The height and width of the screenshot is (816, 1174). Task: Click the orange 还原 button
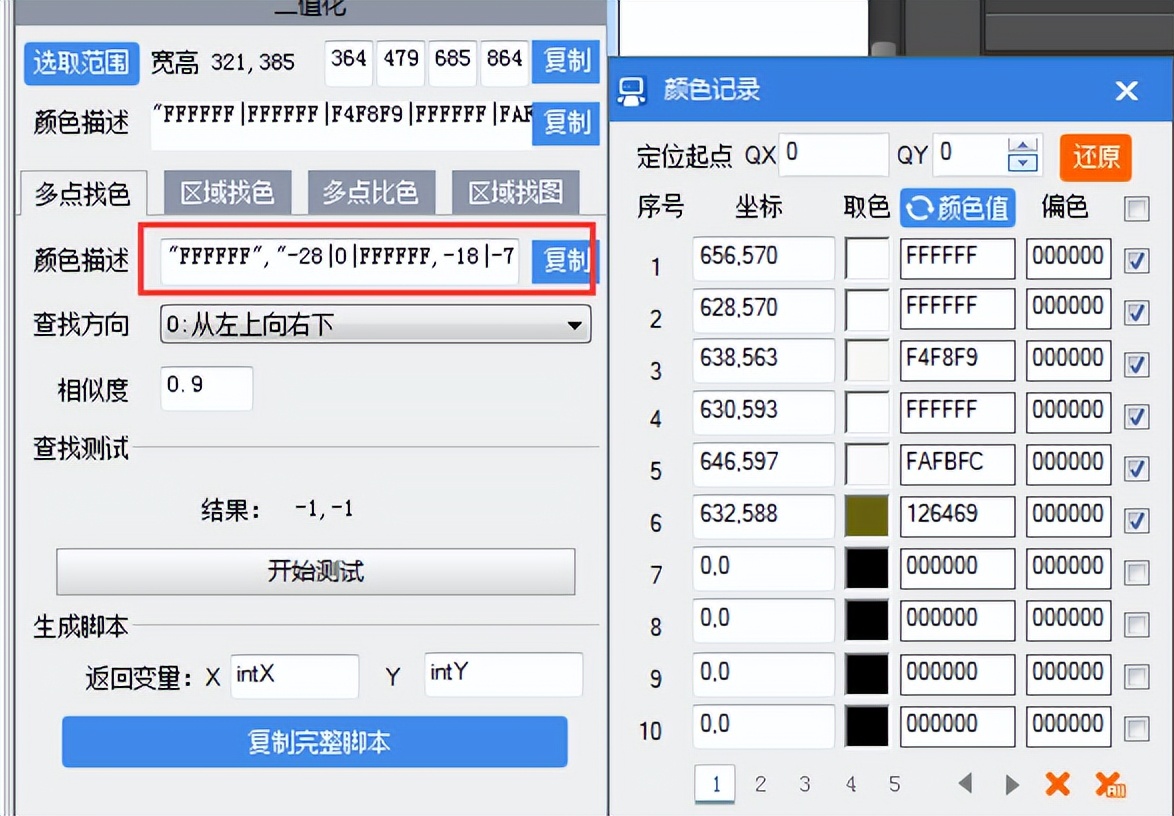[1095, 158]
